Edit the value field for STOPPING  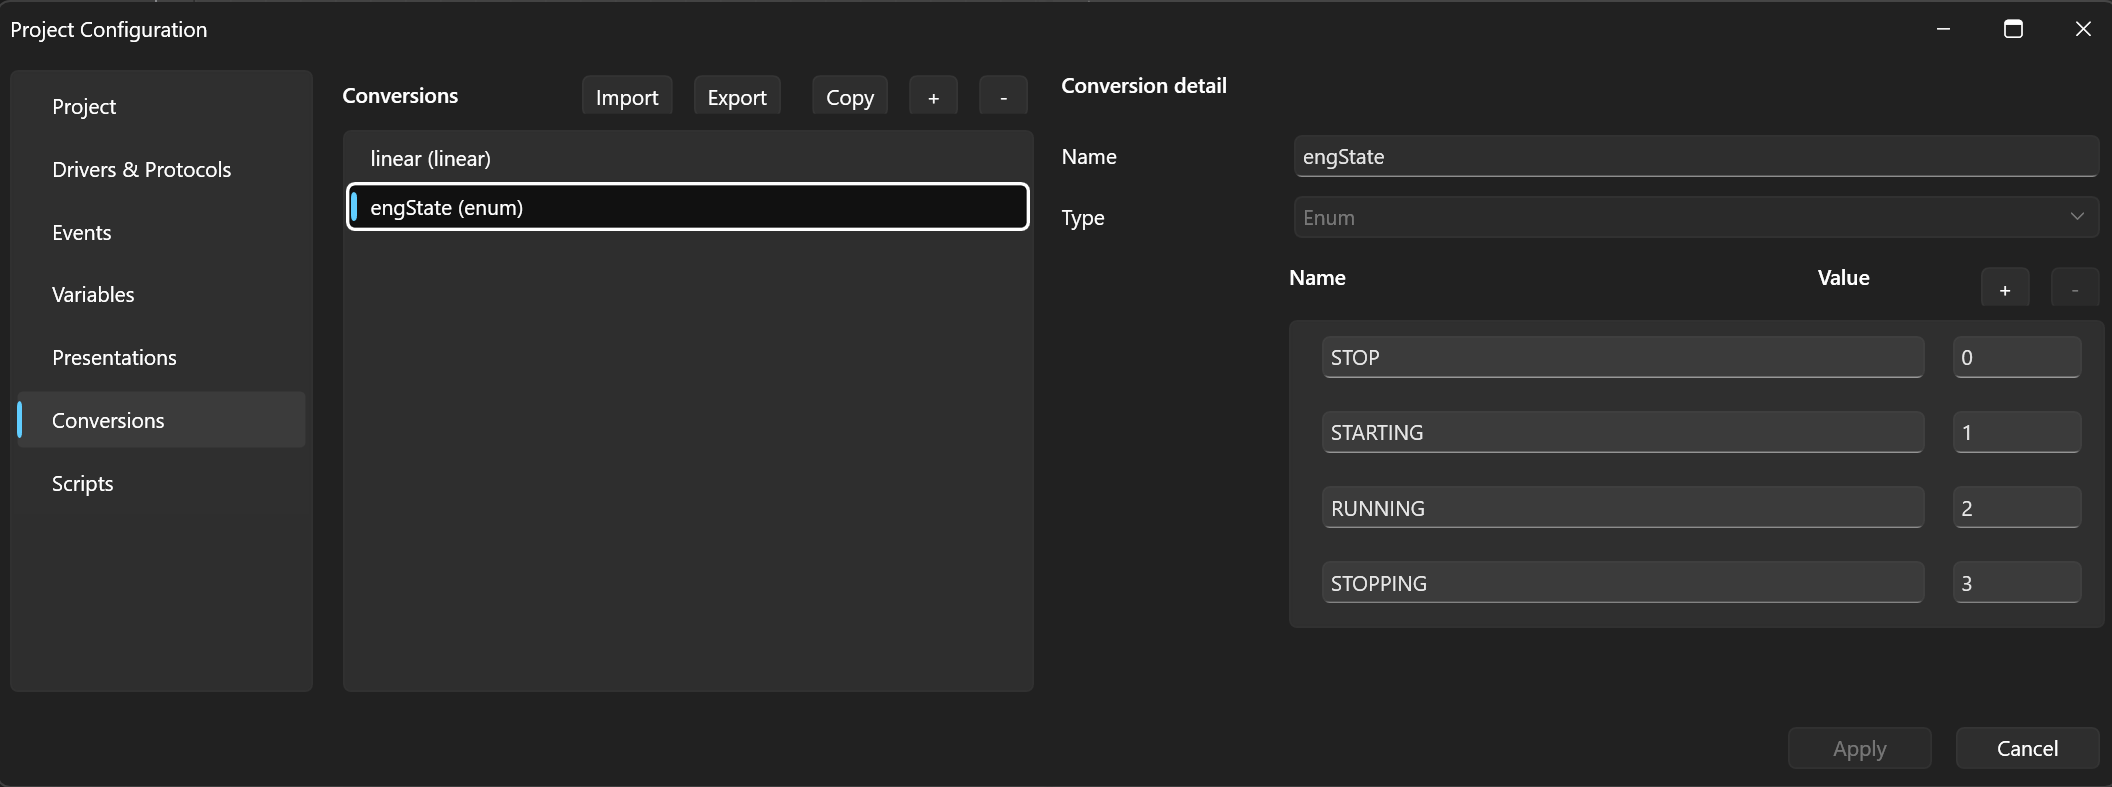tap(2017, 583)
